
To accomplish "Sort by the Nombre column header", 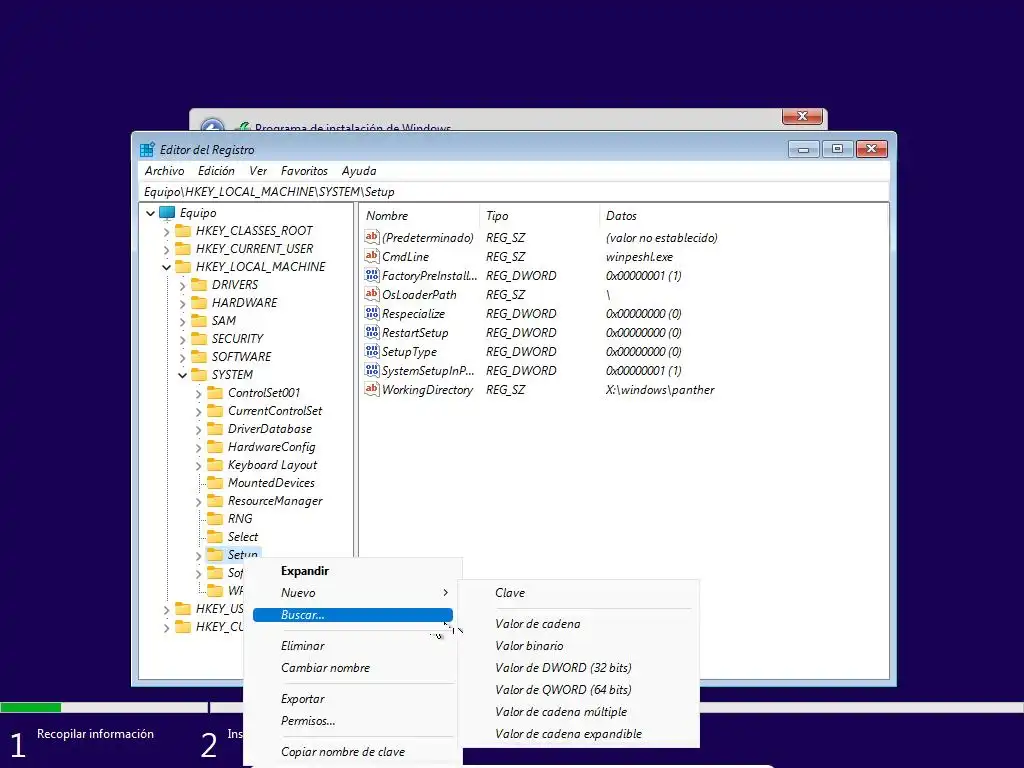I will tap(421, 216).
